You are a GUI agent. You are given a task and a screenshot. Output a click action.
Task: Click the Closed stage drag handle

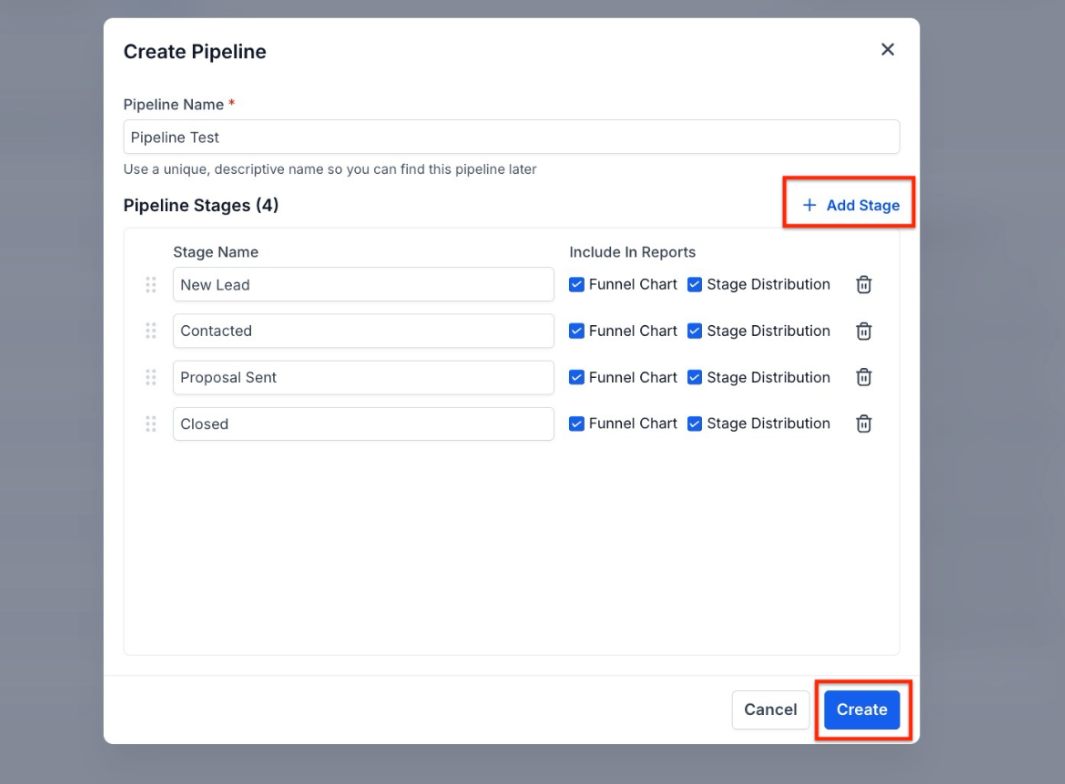(151, 424)
